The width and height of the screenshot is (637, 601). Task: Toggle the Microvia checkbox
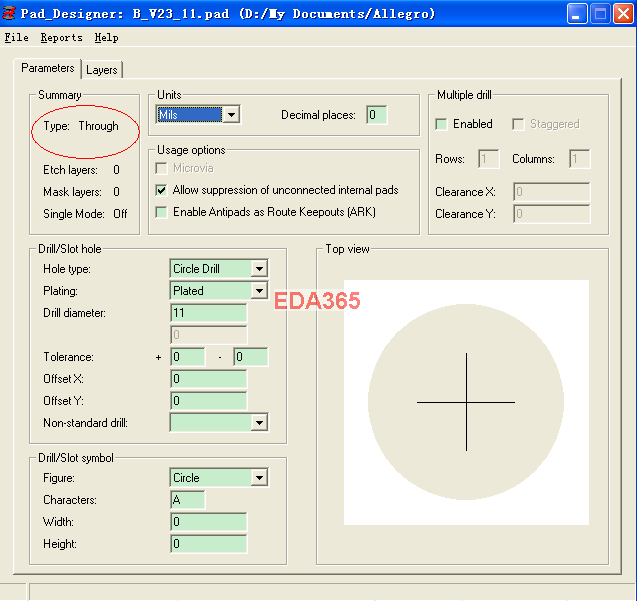pyautogui.click(x=161, y=168)
